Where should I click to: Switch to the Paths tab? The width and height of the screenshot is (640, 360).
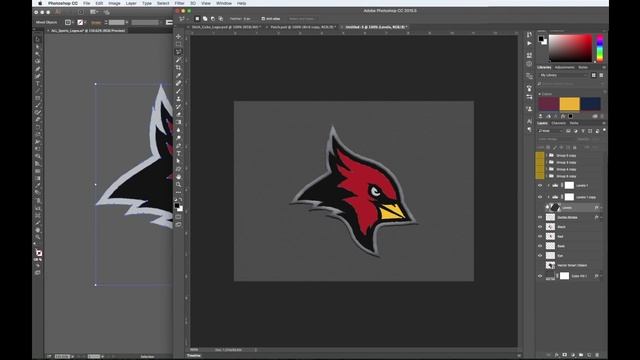tap(574, 123)
